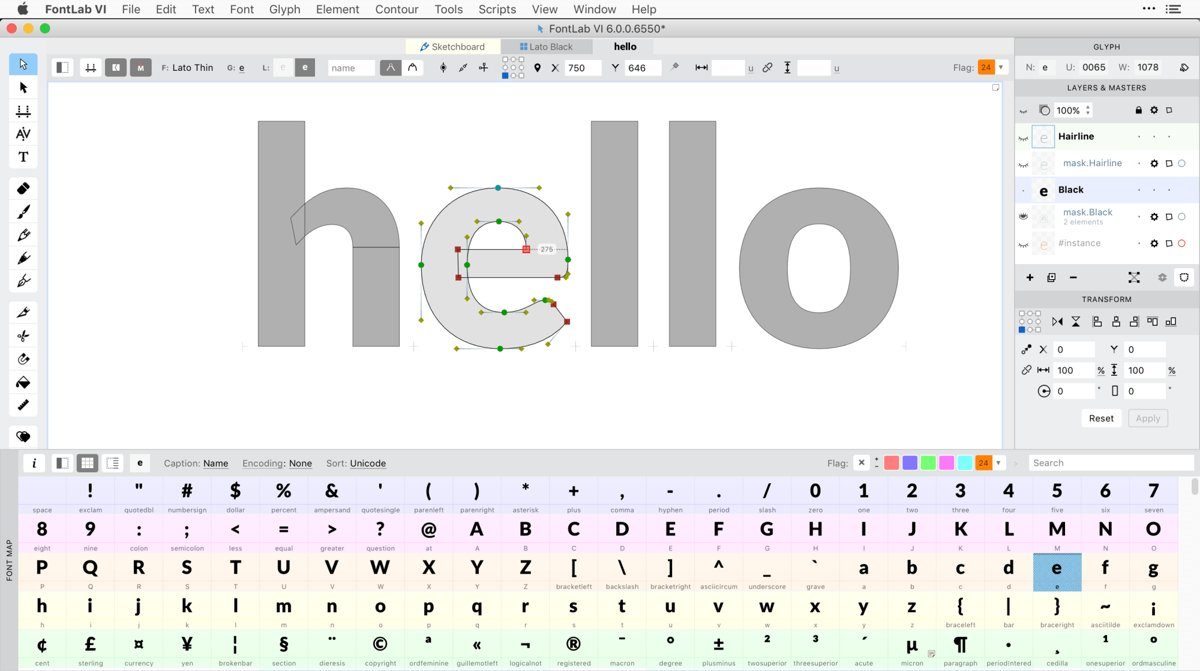Open font map flag color dropdown arrow

tap(998, 463)
